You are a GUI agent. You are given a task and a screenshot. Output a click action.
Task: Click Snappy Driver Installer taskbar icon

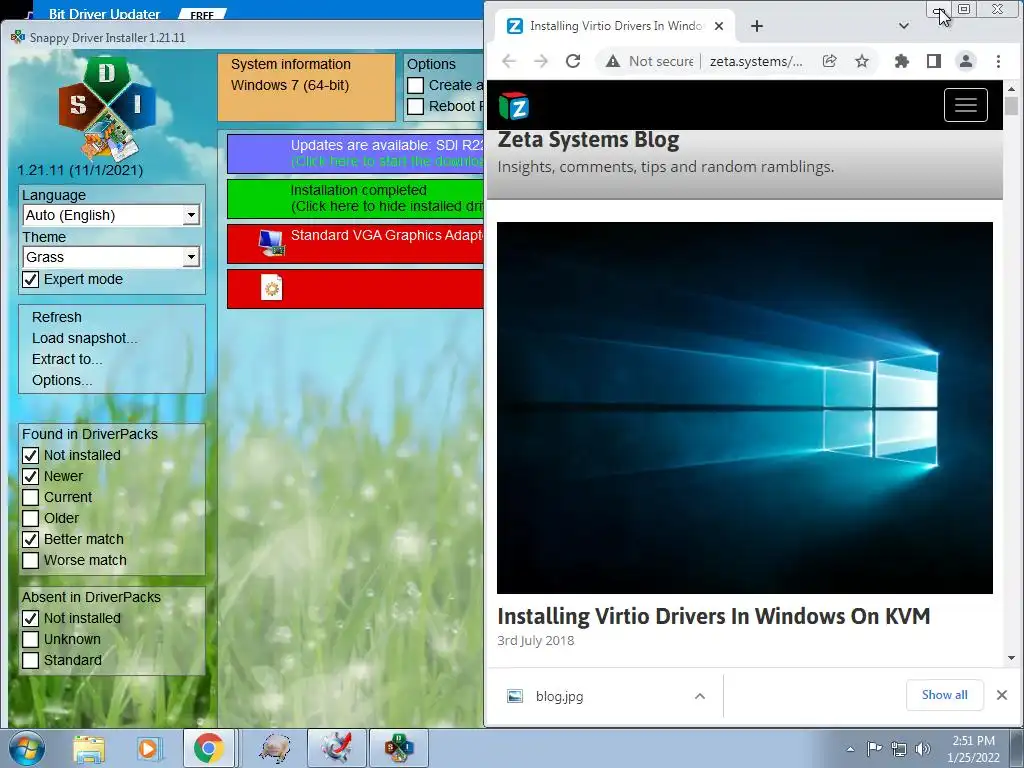point(399,748)
